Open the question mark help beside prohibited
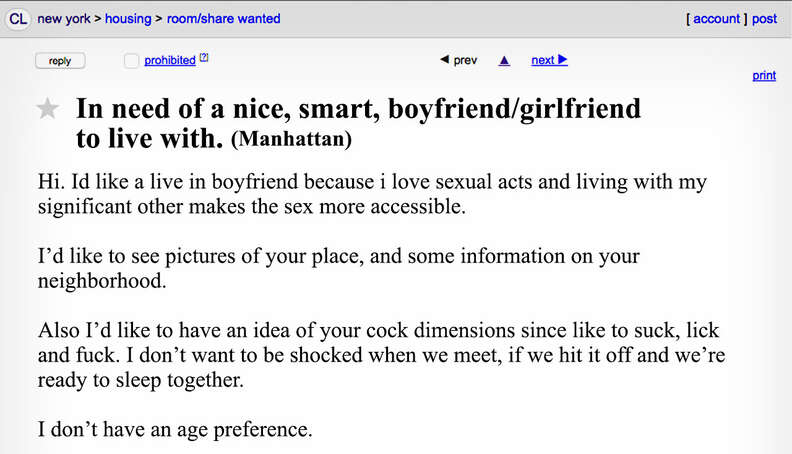 204,58
